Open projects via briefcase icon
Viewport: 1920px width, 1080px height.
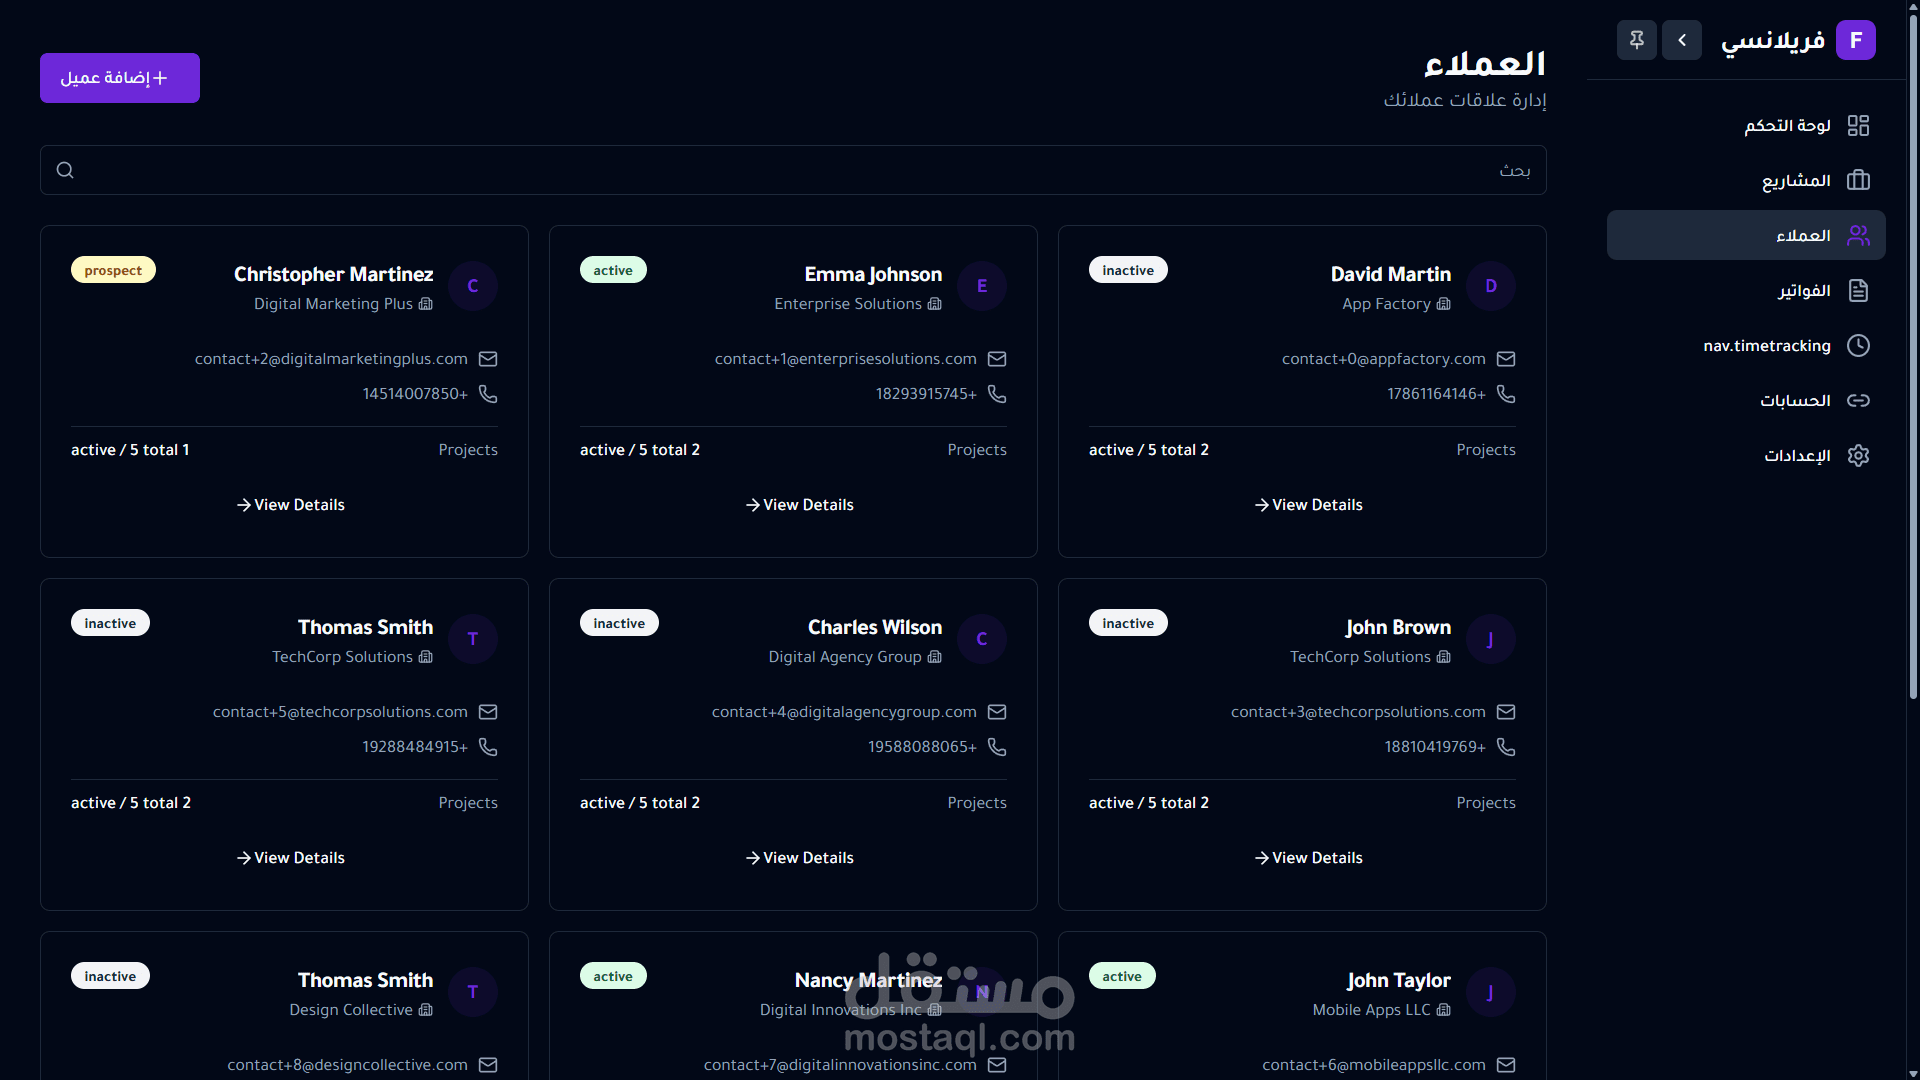1858,180
